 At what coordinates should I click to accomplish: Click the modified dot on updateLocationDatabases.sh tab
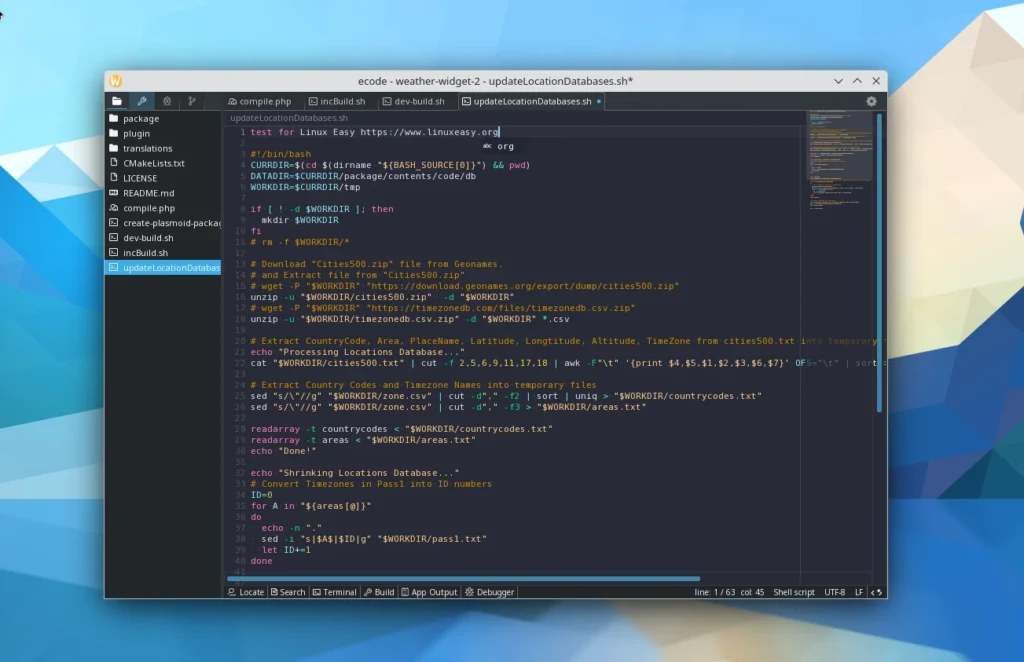click(x=599, y=101)
